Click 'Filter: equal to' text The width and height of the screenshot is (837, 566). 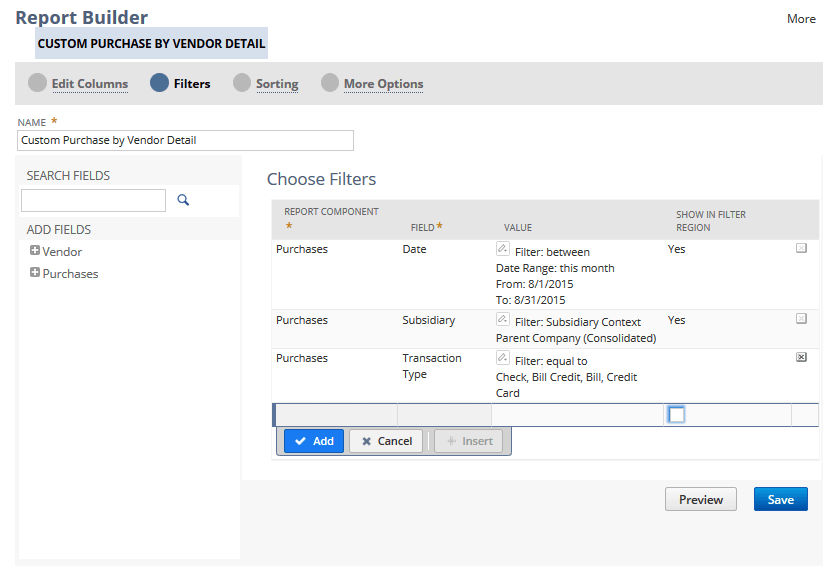point(551,361)
